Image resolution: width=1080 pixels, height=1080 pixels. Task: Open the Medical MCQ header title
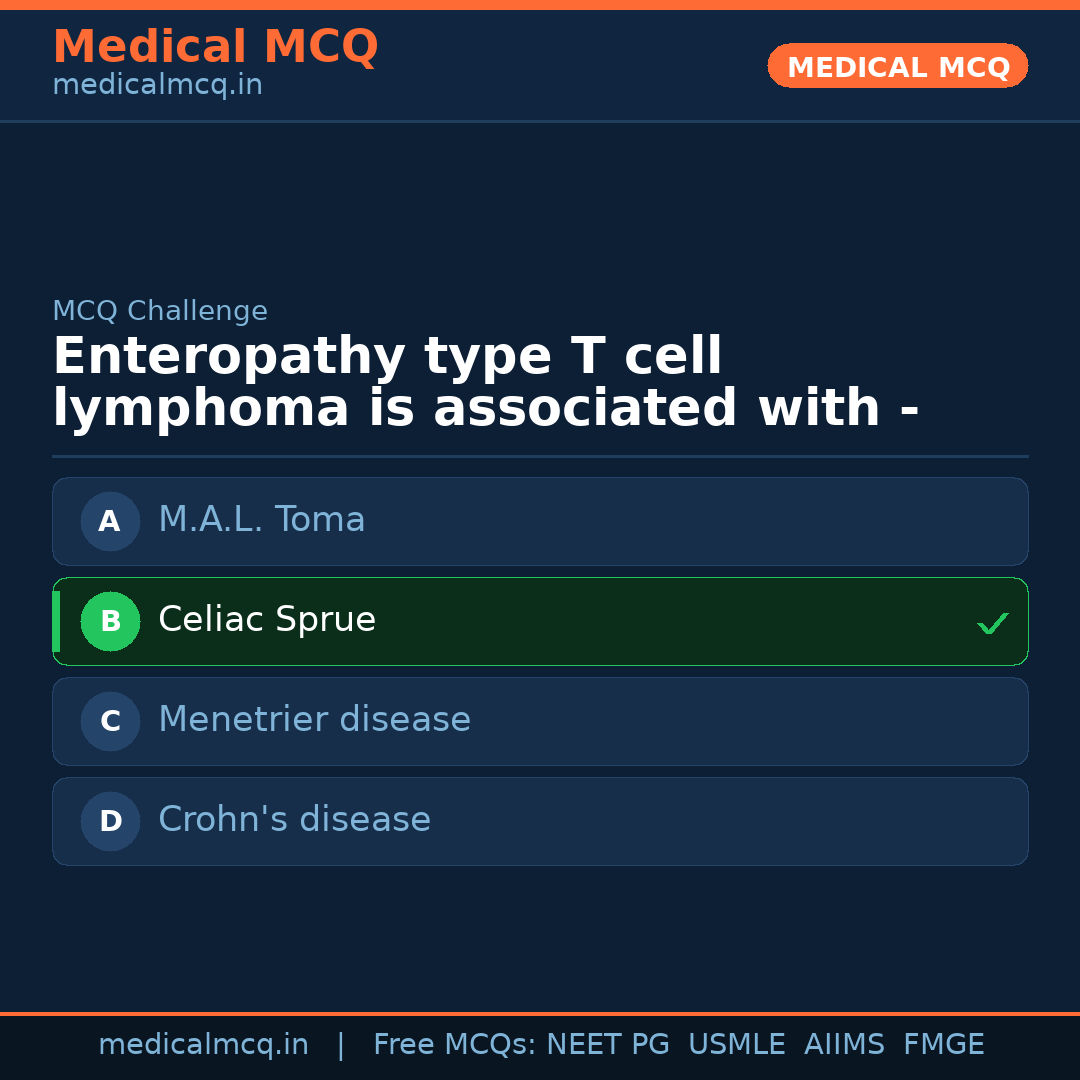(215, 47)
